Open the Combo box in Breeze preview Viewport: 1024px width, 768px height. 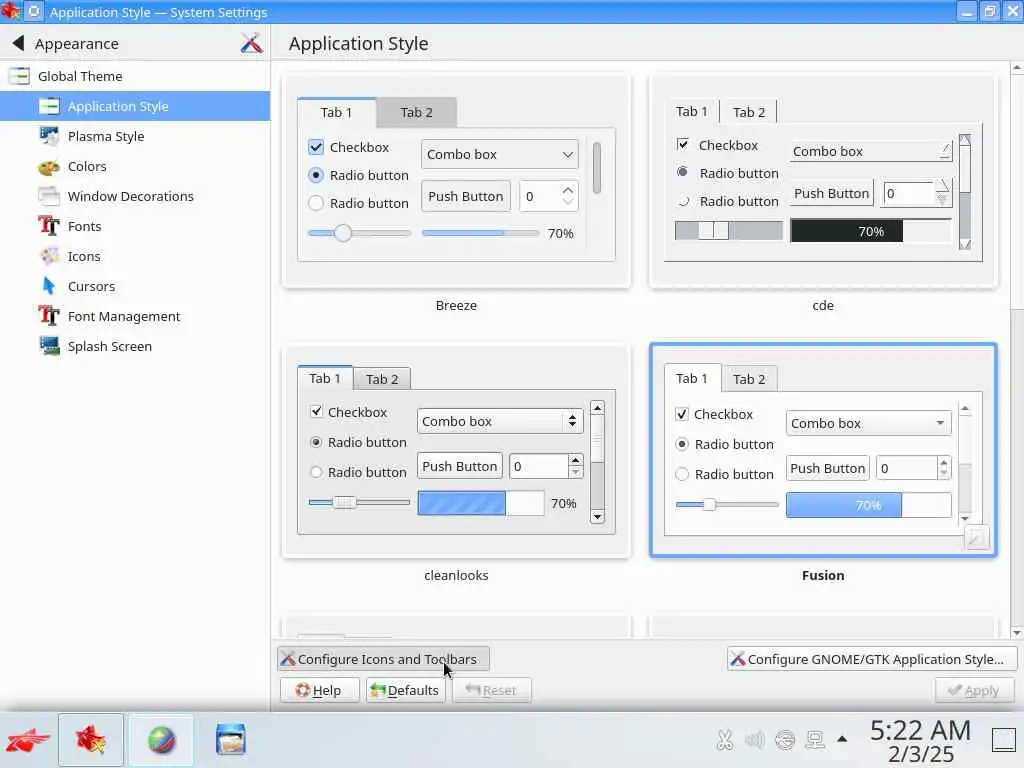click(500, 155)
